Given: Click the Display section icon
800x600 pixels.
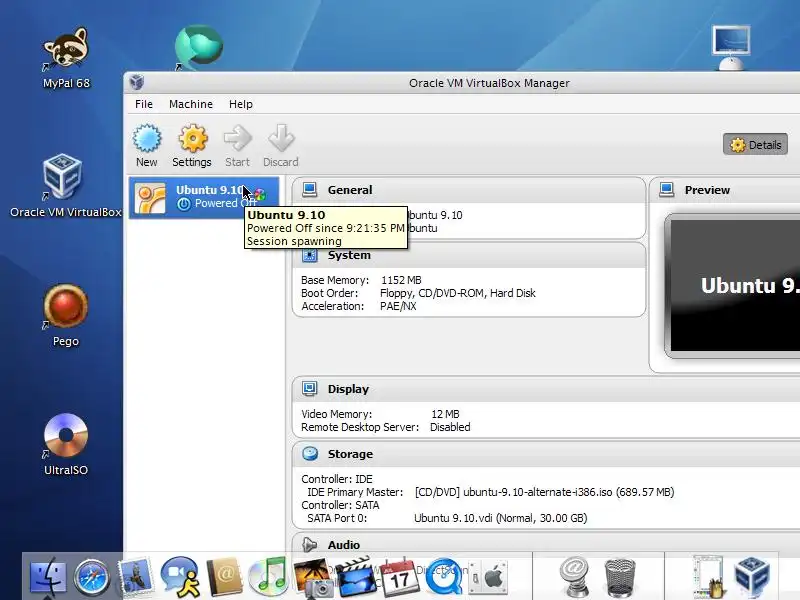Looking at the screenshot, I should coord(310,389).
